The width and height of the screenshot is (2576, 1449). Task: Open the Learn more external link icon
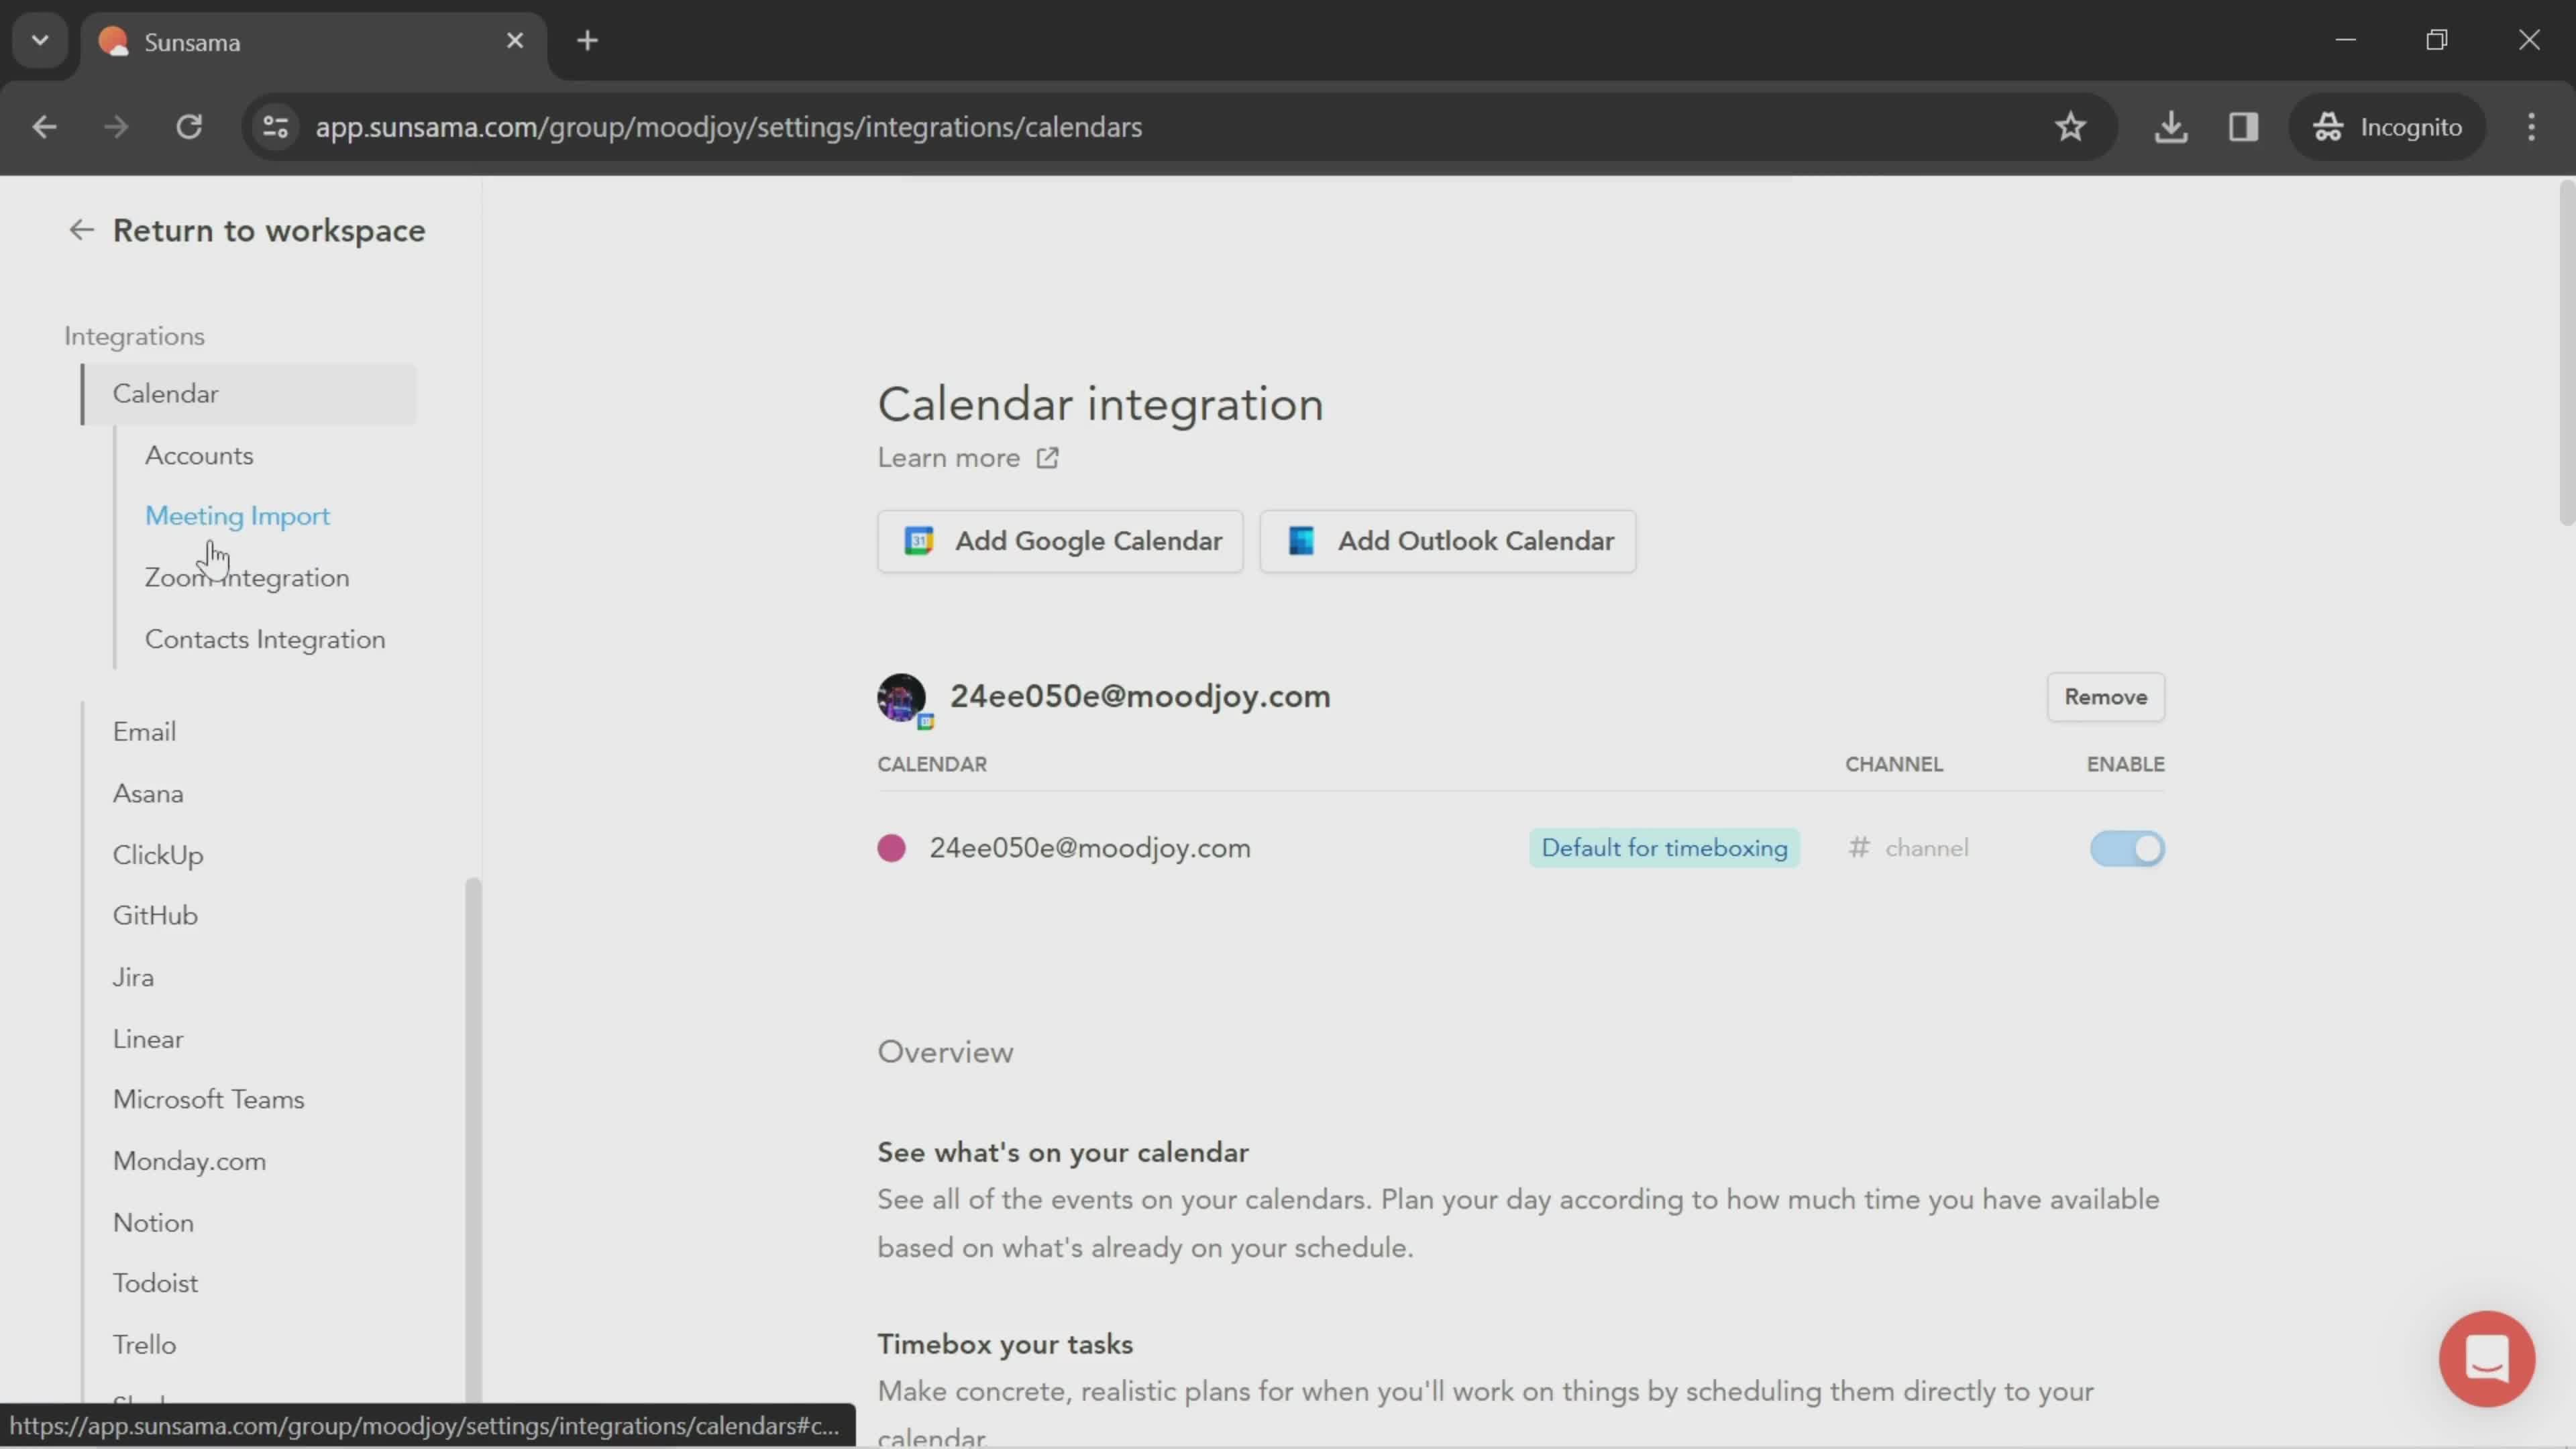[x=1047, y=458]
